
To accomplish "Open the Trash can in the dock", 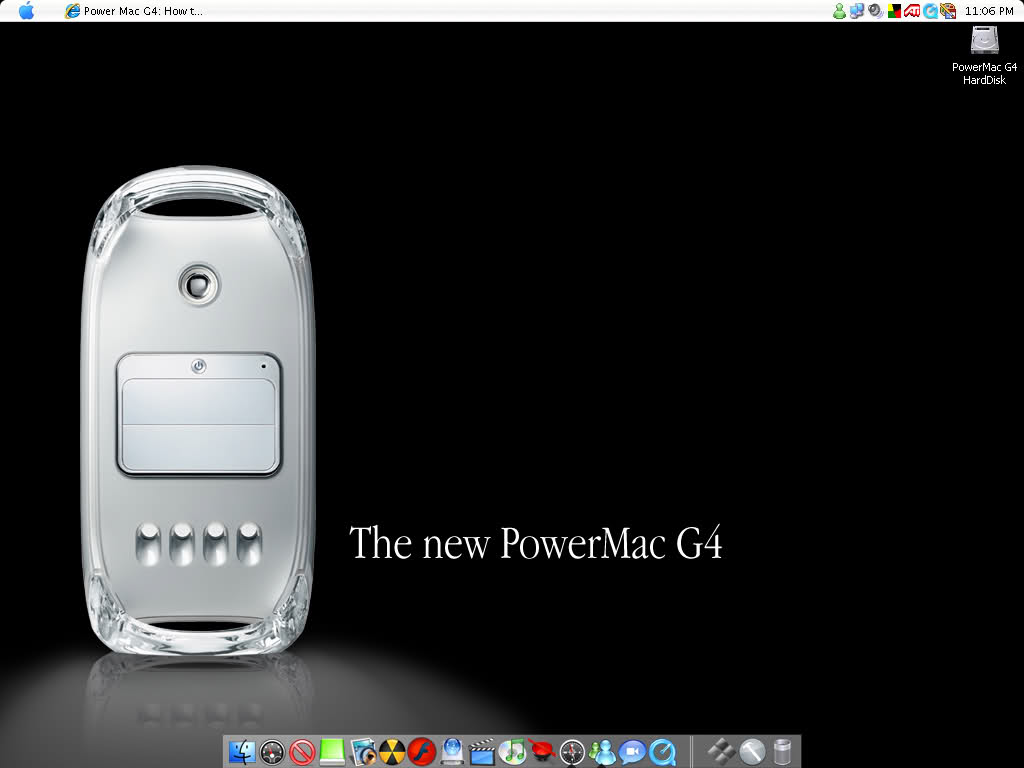I will click(x=782, y=752).
